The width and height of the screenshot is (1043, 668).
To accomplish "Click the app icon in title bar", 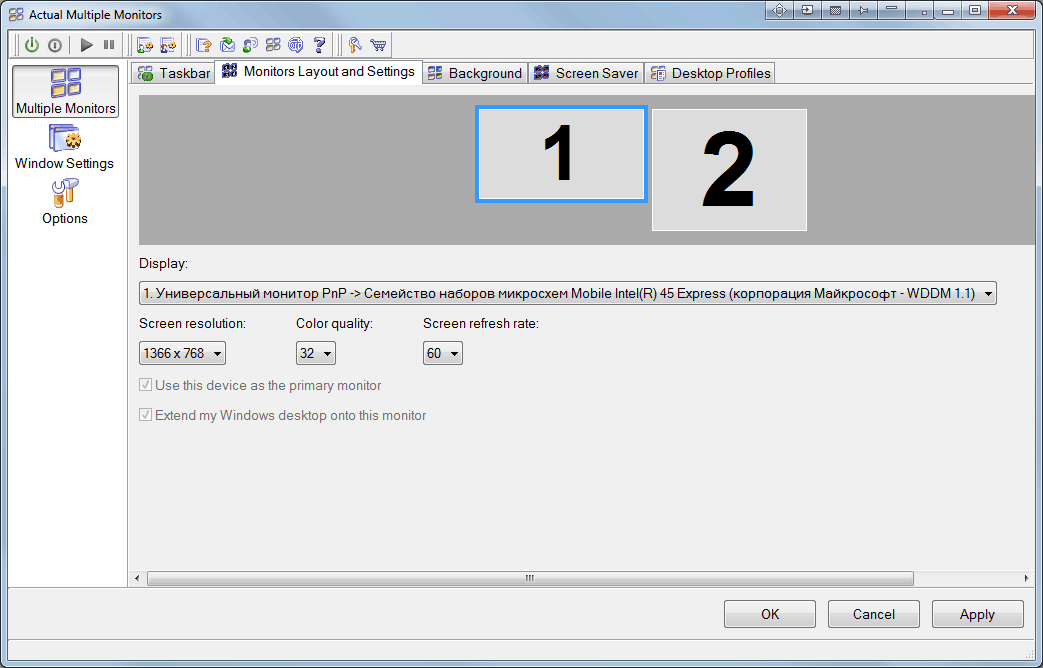I will (16, 14).
